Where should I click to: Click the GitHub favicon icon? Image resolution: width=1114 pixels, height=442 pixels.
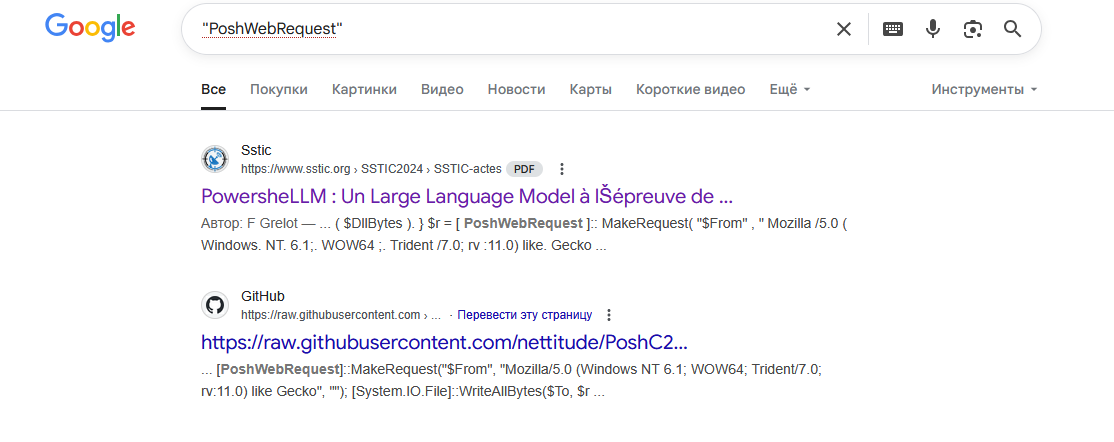(x=215, y=306)
